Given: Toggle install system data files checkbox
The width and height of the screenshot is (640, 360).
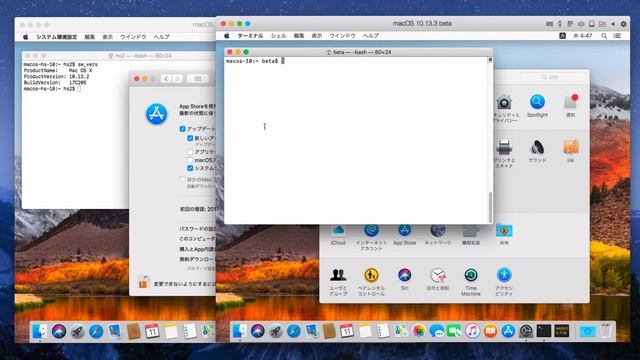Looking at the screenshot, I should [190, 168].
